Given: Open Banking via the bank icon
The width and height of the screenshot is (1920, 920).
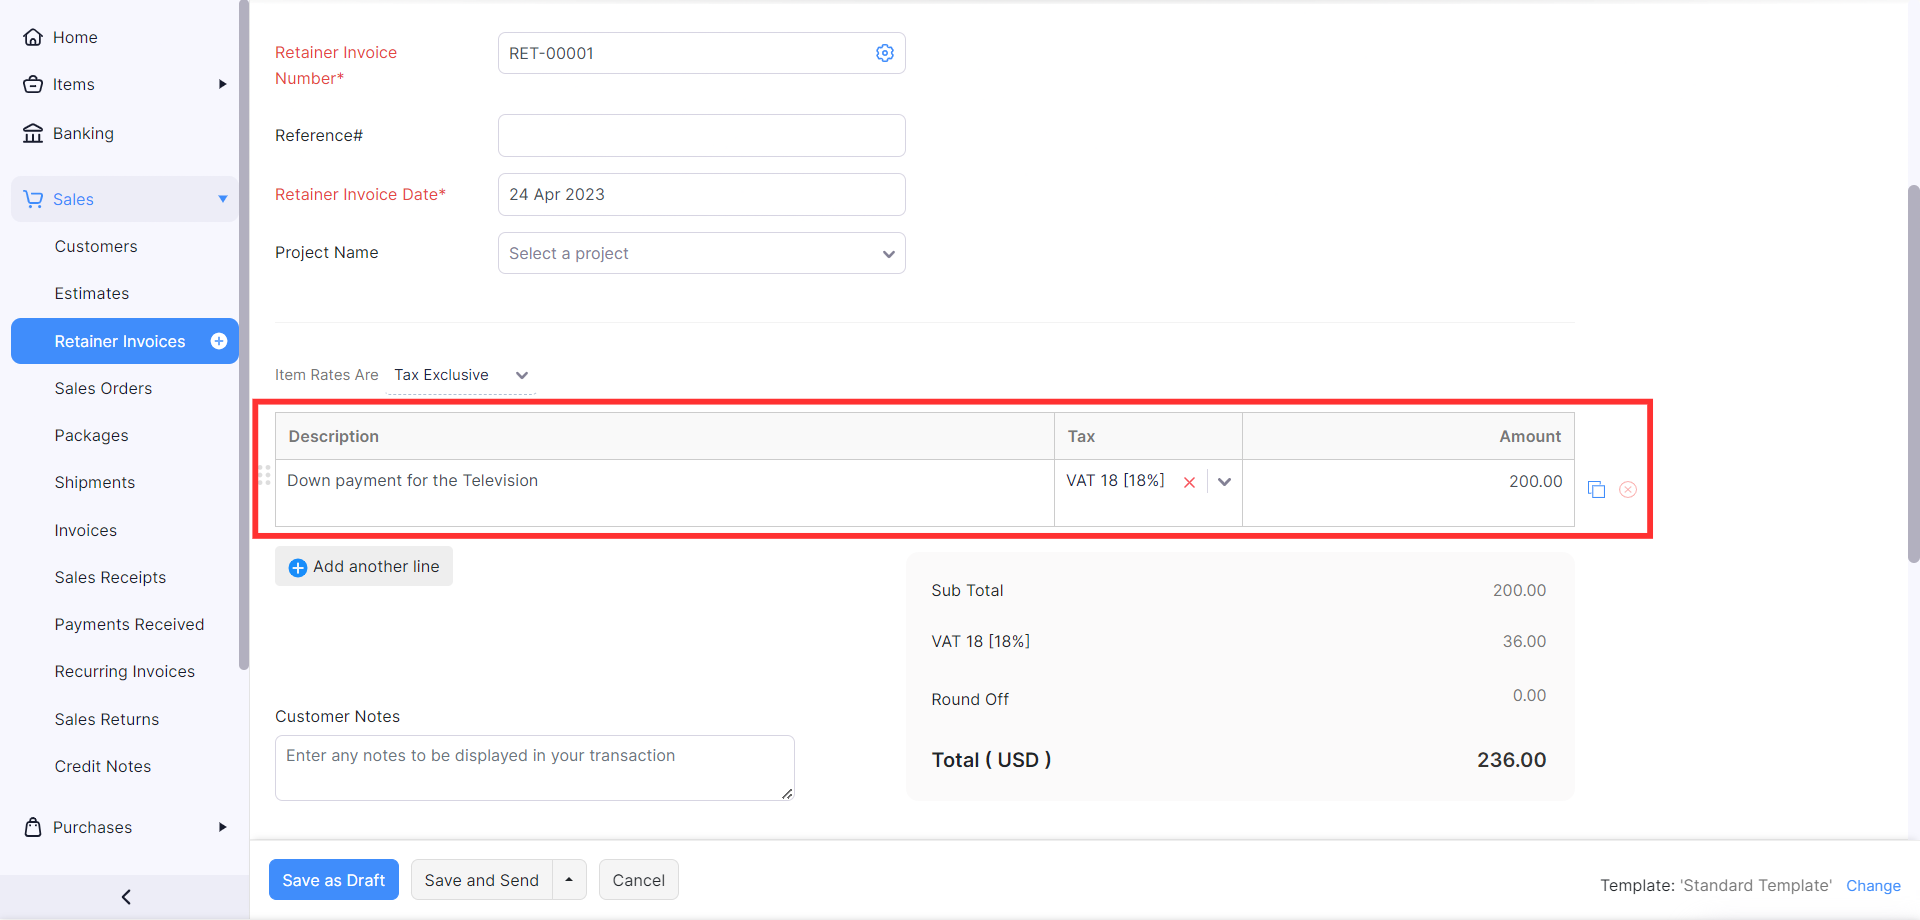Looking at the screenshot, I should [33, 133].
